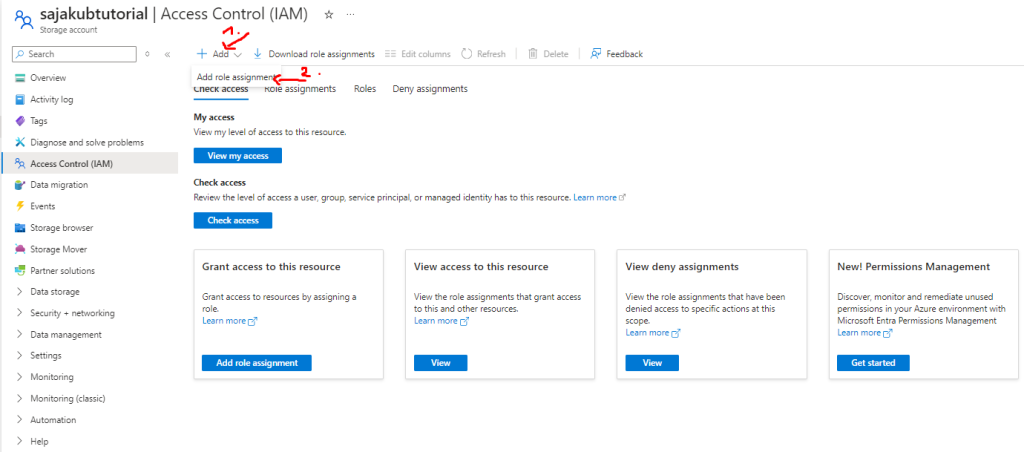
Task: Select the Storage Mover icon
Action: 20,250
